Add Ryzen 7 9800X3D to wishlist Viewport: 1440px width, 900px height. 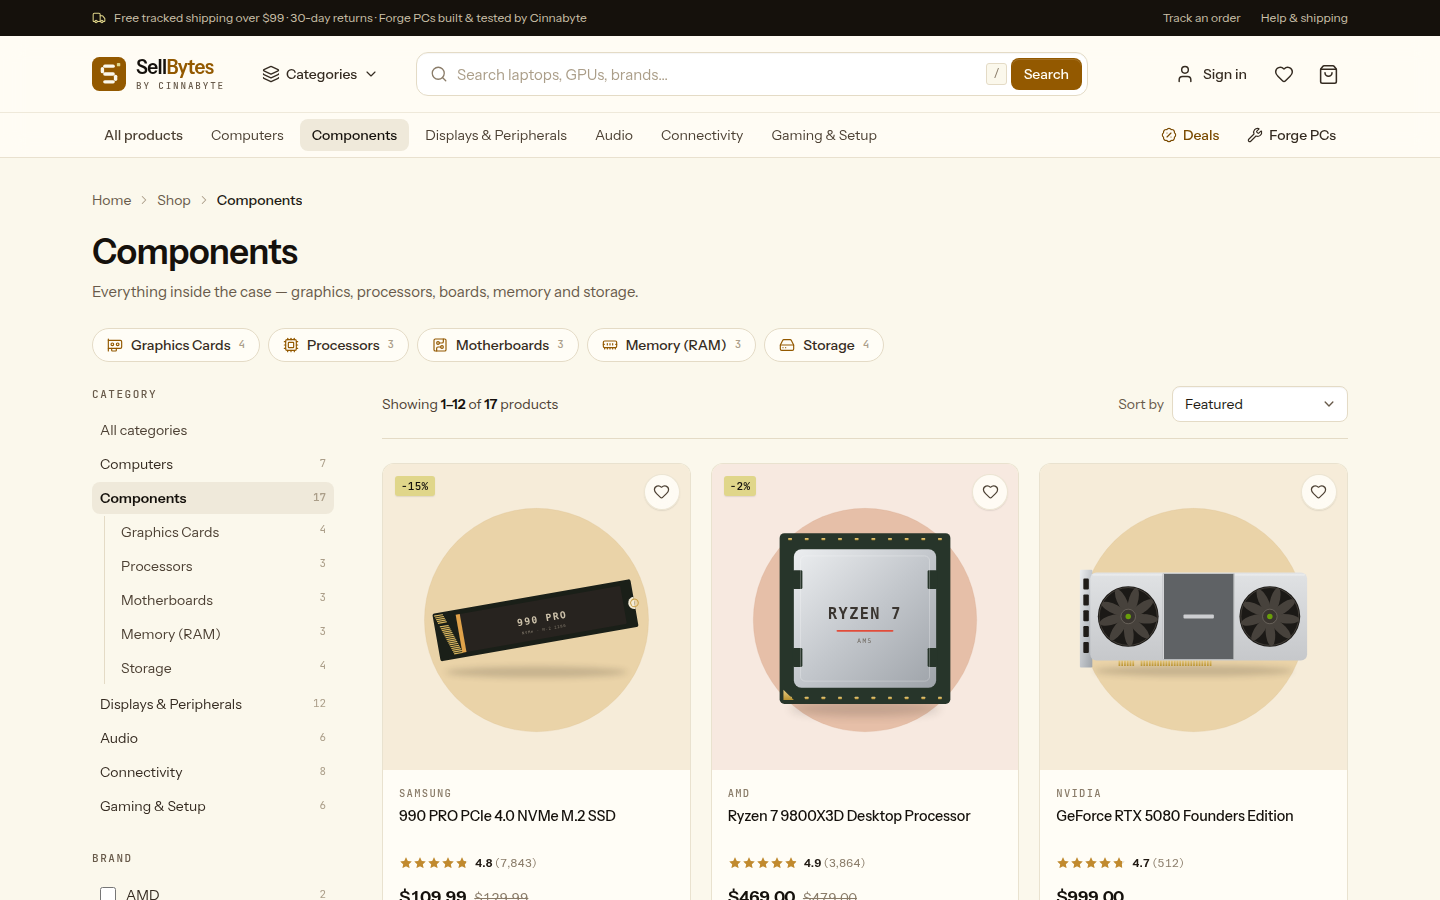990,492
